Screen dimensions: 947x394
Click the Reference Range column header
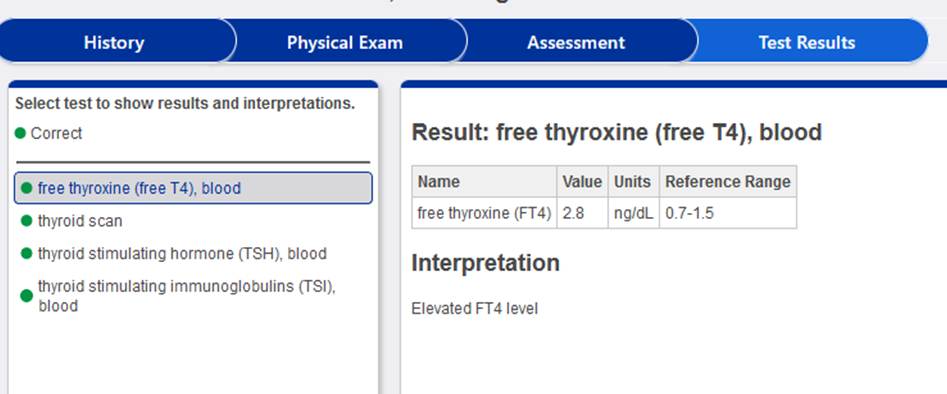coord(728,181)
